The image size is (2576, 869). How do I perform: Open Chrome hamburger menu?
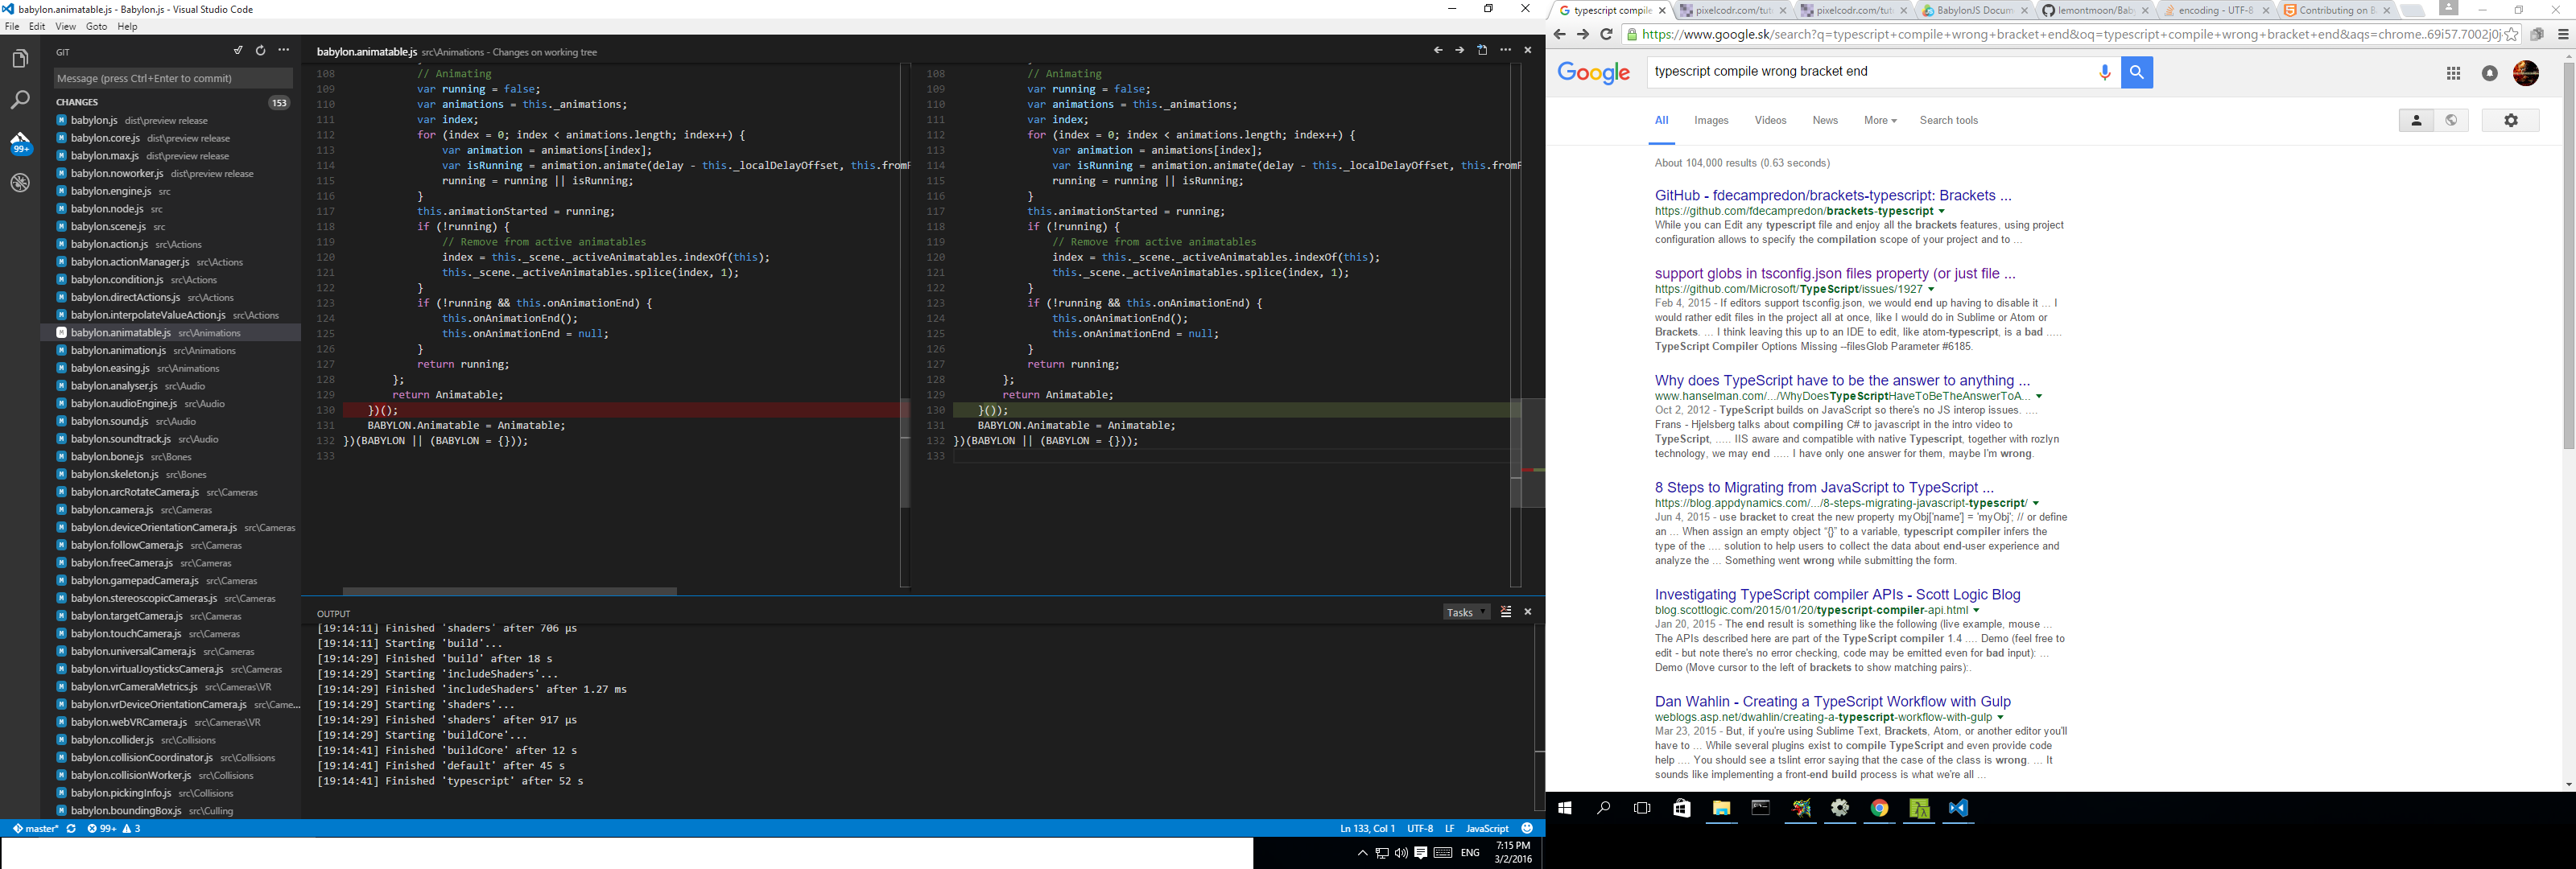point(2563,34)
